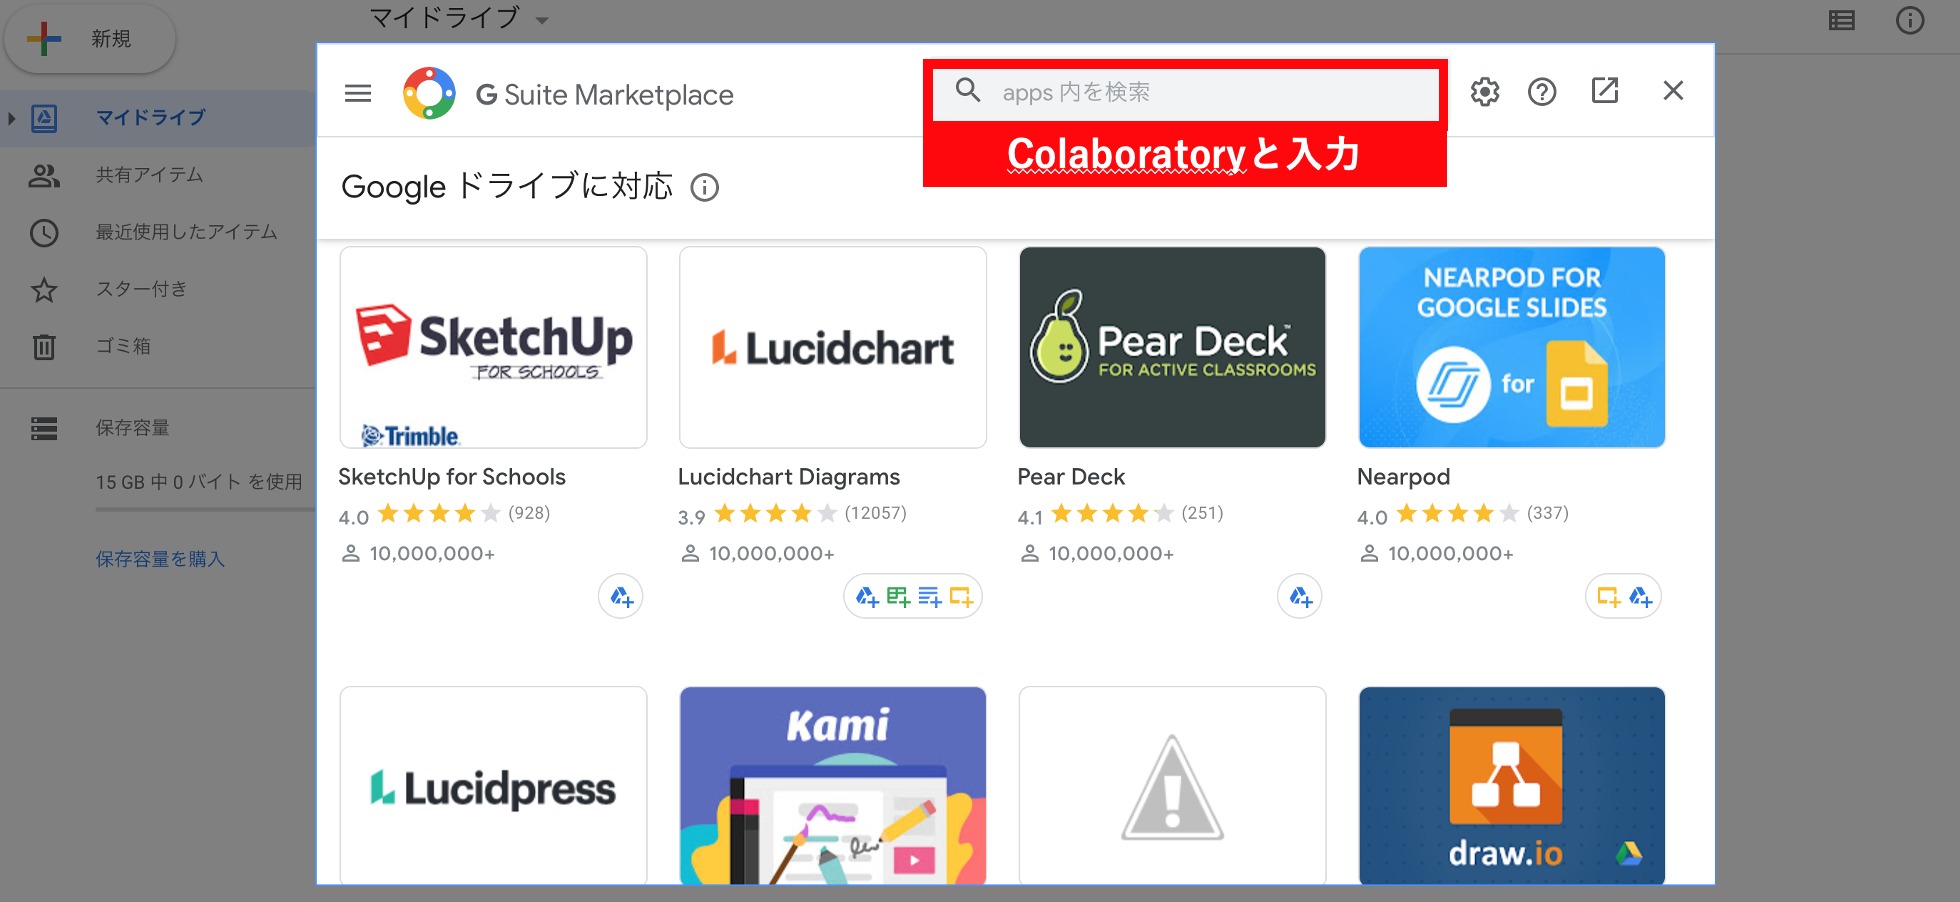Open the Marketplace help icon
This screenshot has width=1960, height=902.
click(x=1542, y=92)
